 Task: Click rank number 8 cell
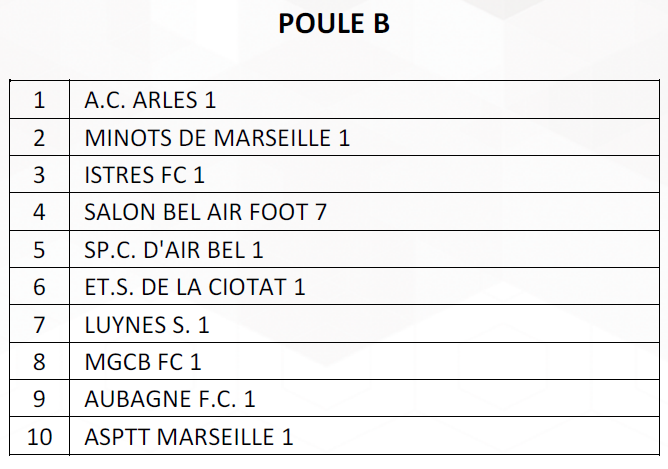click(x=39, y=361)
